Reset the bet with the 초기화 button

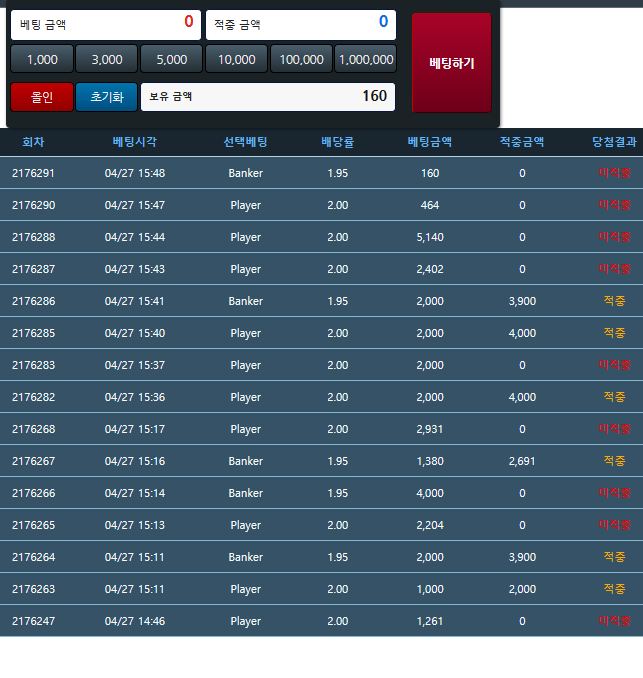[106, 97]
